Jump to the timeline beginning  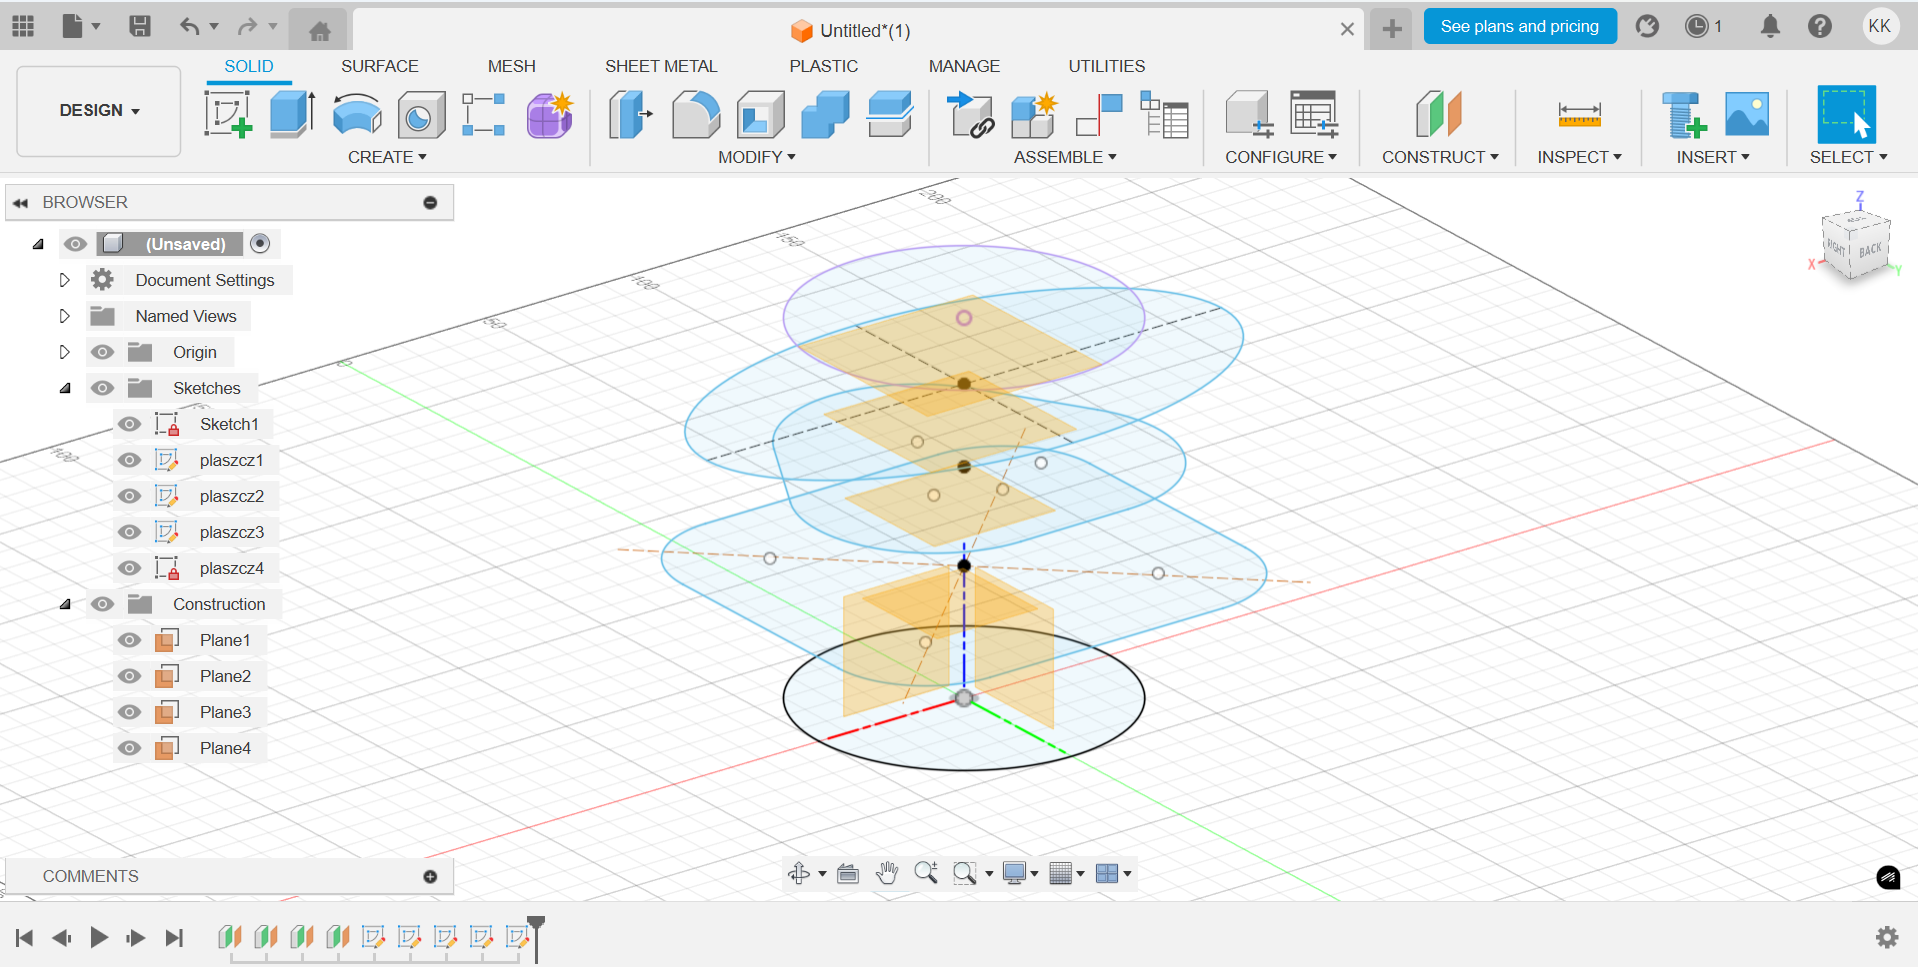(25, 937)
